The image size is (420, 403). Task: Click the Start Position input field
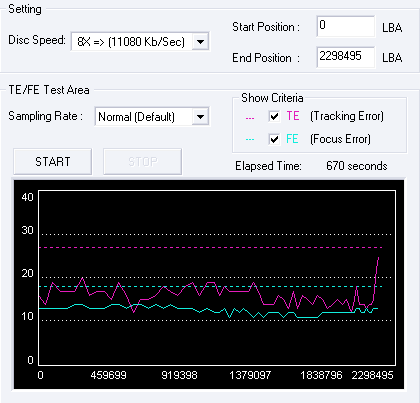(x=346, y=26)
